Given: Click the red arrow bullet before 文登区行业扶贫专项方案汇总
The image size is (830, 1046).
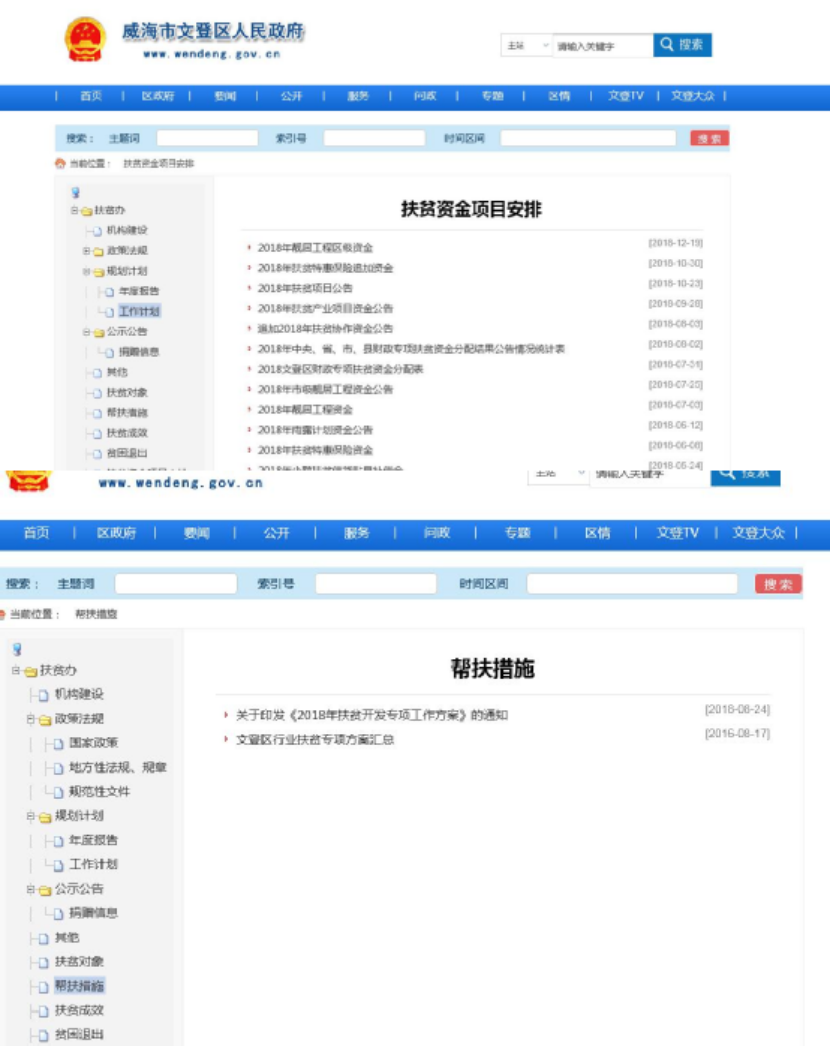Looking at the screenshot, I should tap(226, 740).
